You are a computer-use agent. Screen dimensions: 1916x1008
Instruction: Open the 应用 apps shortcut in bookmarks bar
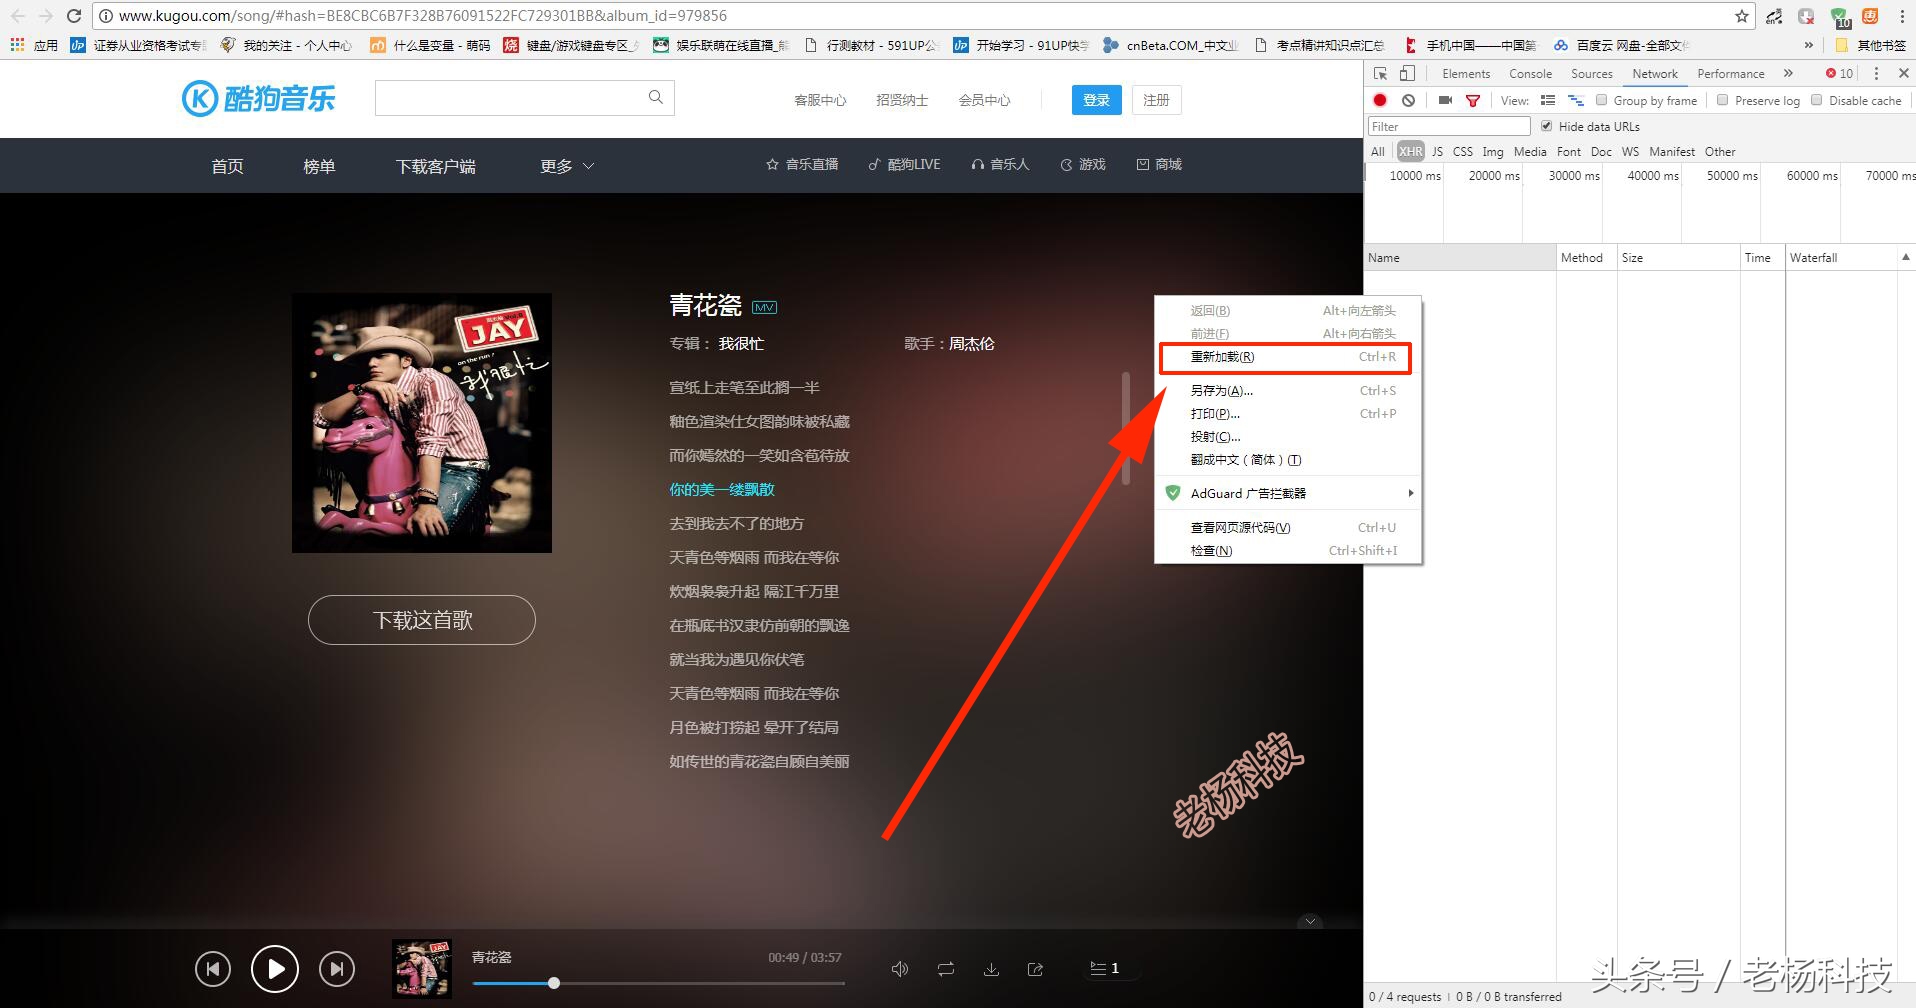[x=34, y=45]
